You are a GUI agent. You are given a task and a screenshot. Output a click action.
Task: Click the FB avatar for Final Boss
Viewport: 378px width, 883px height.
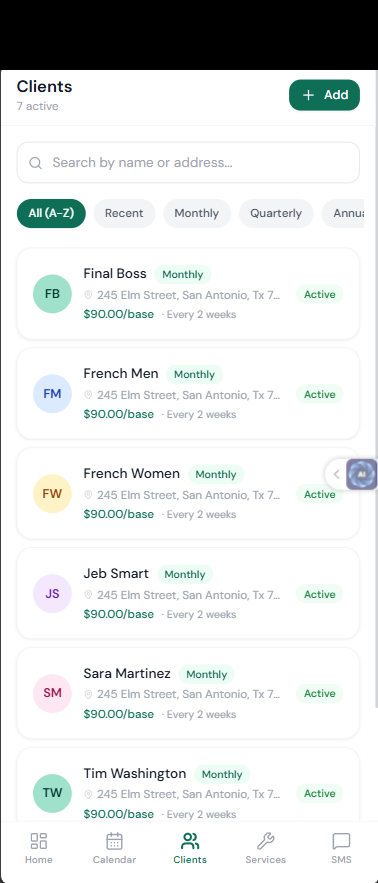[52, 293]
